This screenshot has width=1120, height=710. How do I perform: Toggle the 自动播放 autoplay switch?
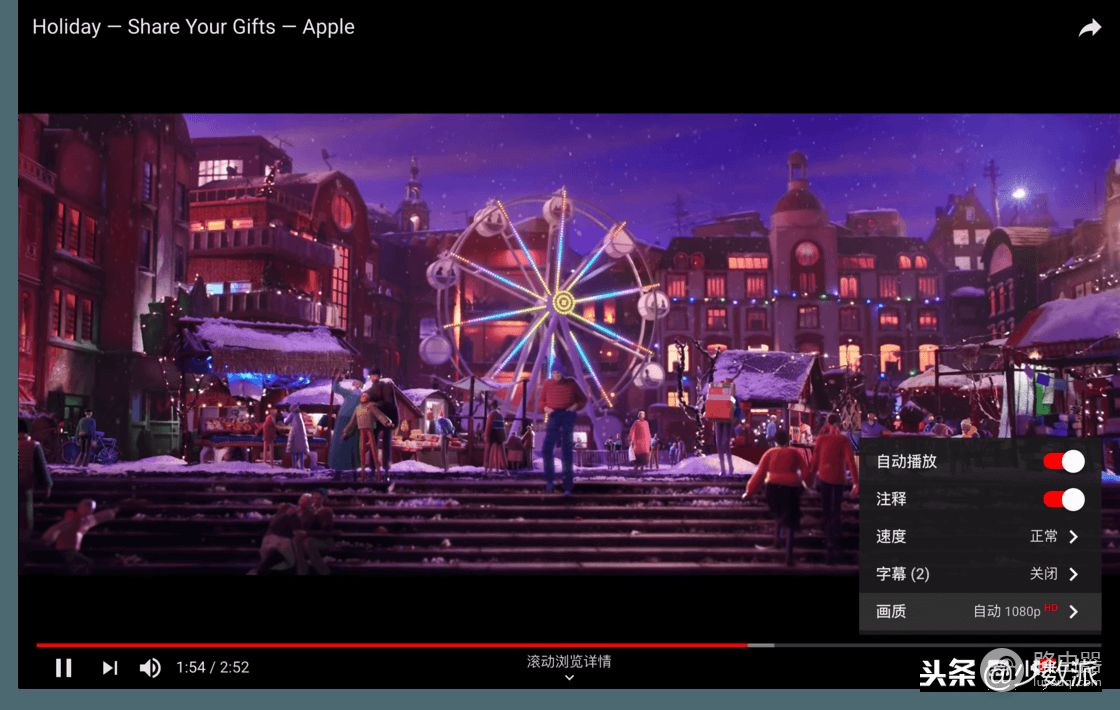[x=1064, y=461]
